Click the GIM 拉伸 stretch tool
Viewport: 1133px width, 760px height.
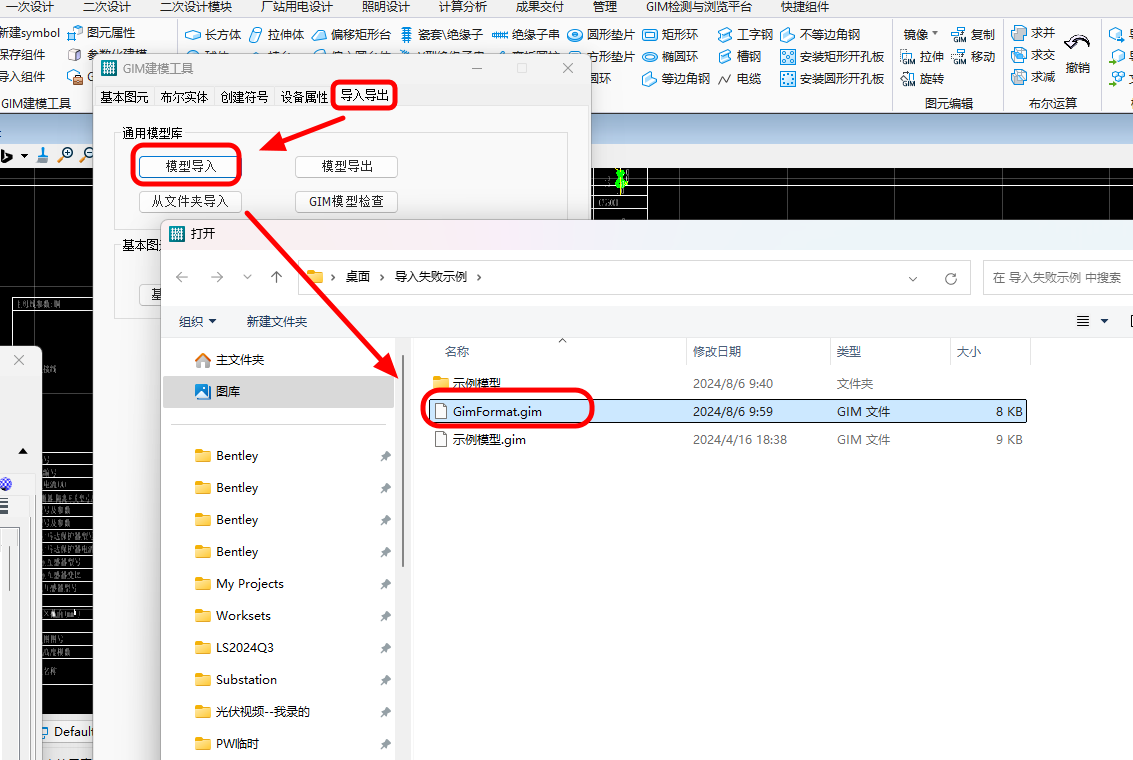tap(922, 56)
